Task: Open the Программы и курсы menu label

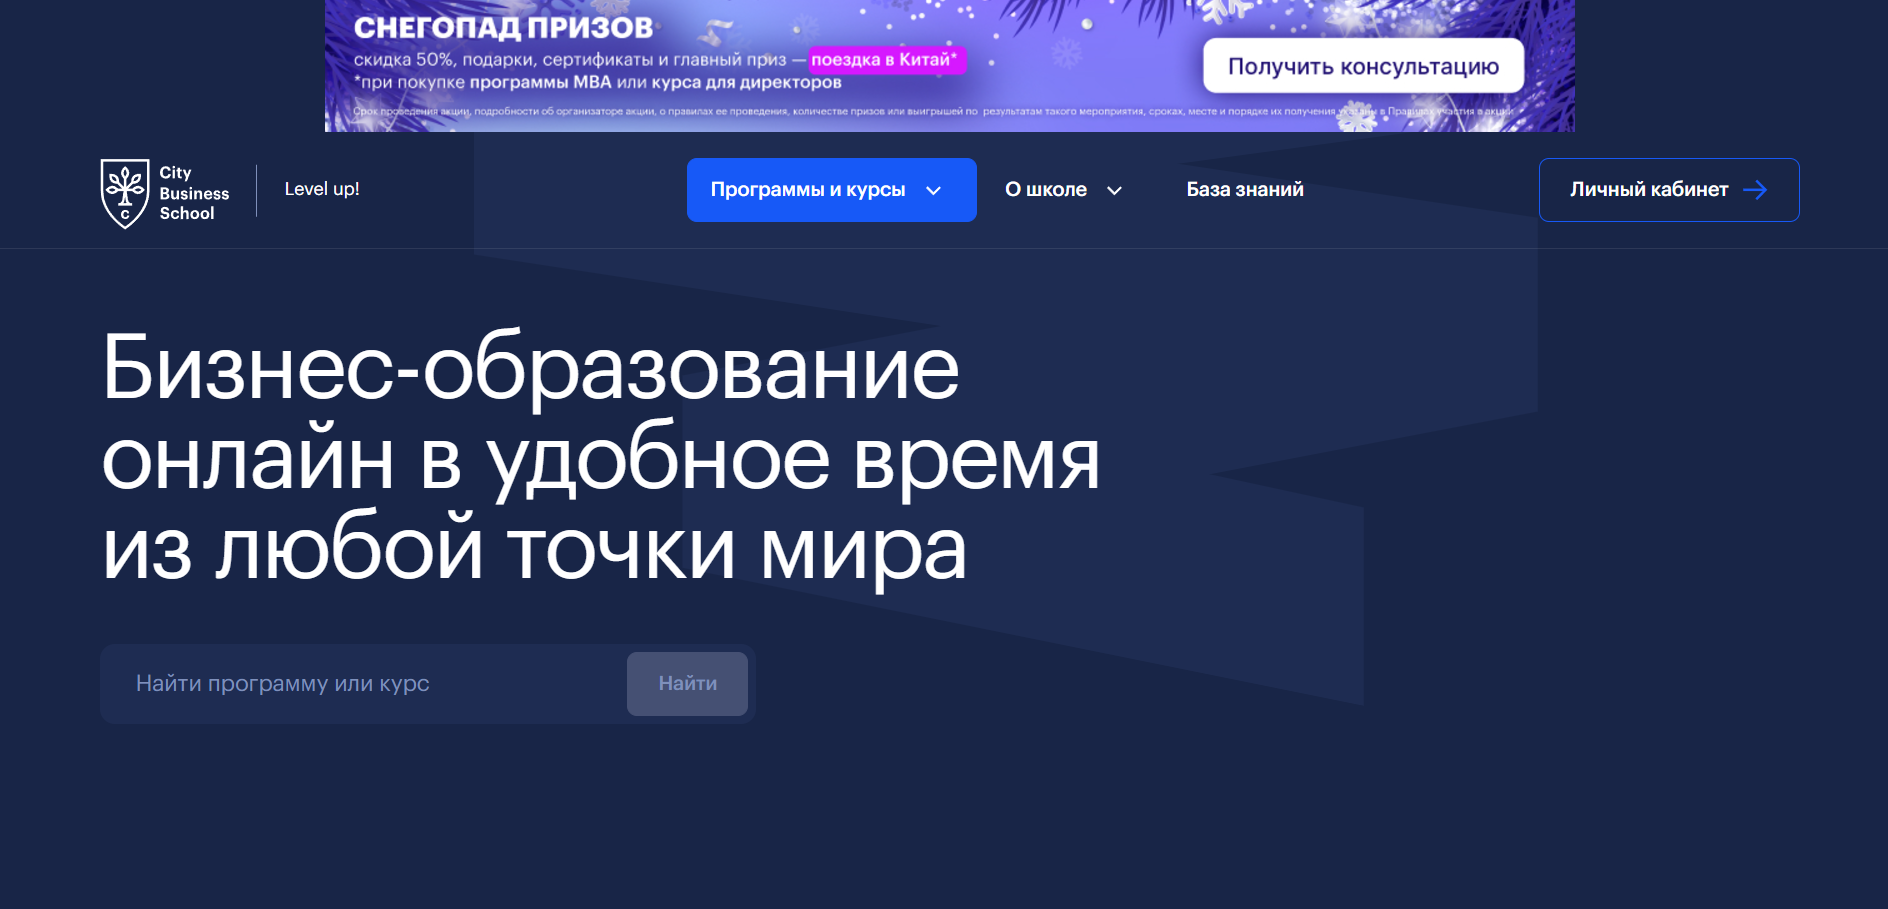Action: (x=808, y=190)
